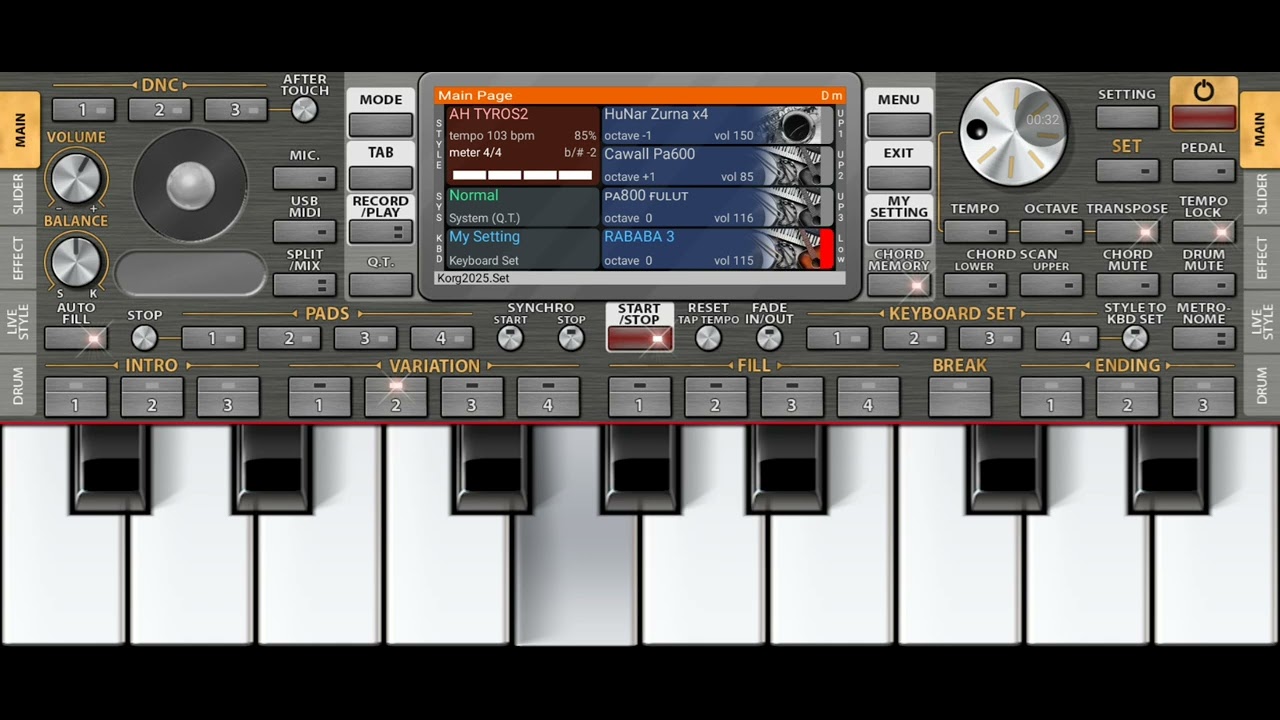Toggle the Split/Mix button
Viewport: 1280px width, 720px height.
pos(304,284)
